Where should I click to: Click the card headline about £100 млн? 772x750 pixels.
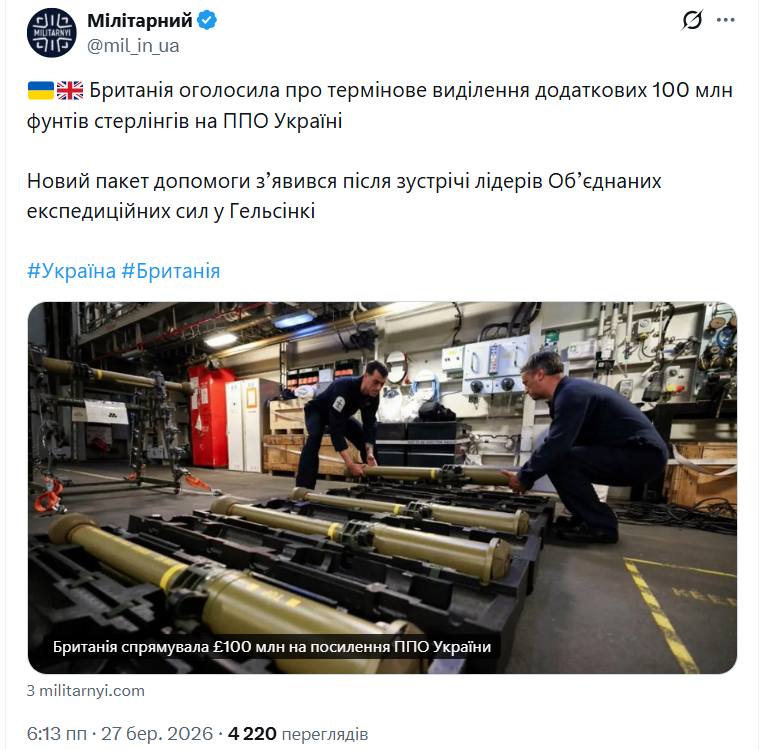[x=272, y=646]
